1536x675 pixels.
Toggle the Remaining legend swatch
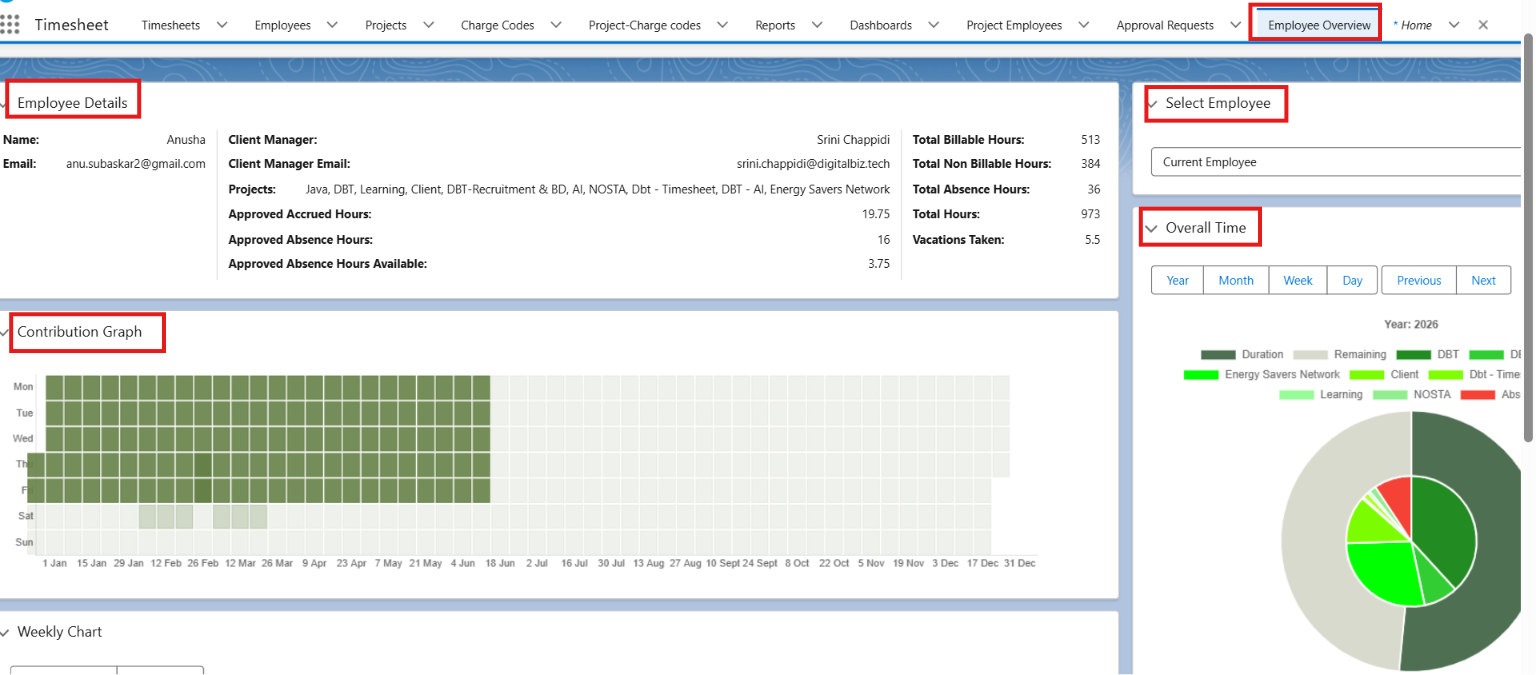1311,354
